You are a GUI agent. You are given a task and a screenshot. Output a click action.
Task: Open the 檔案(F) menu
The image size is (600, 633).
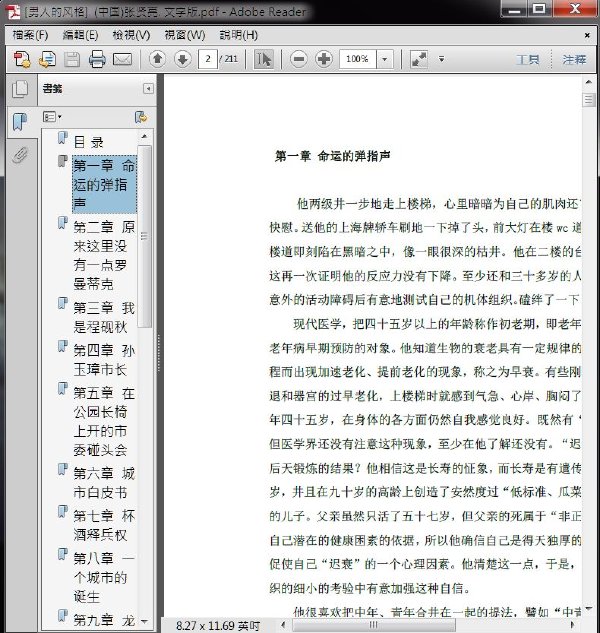30,35
